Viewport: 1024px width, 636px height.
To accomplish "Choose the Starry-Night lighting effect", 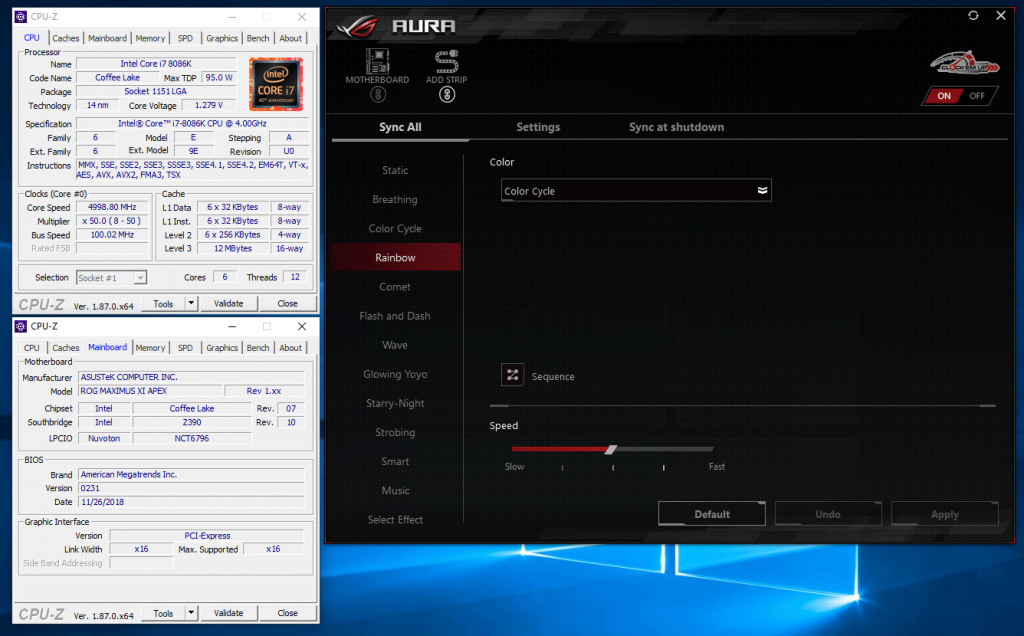I will [395, 403].
